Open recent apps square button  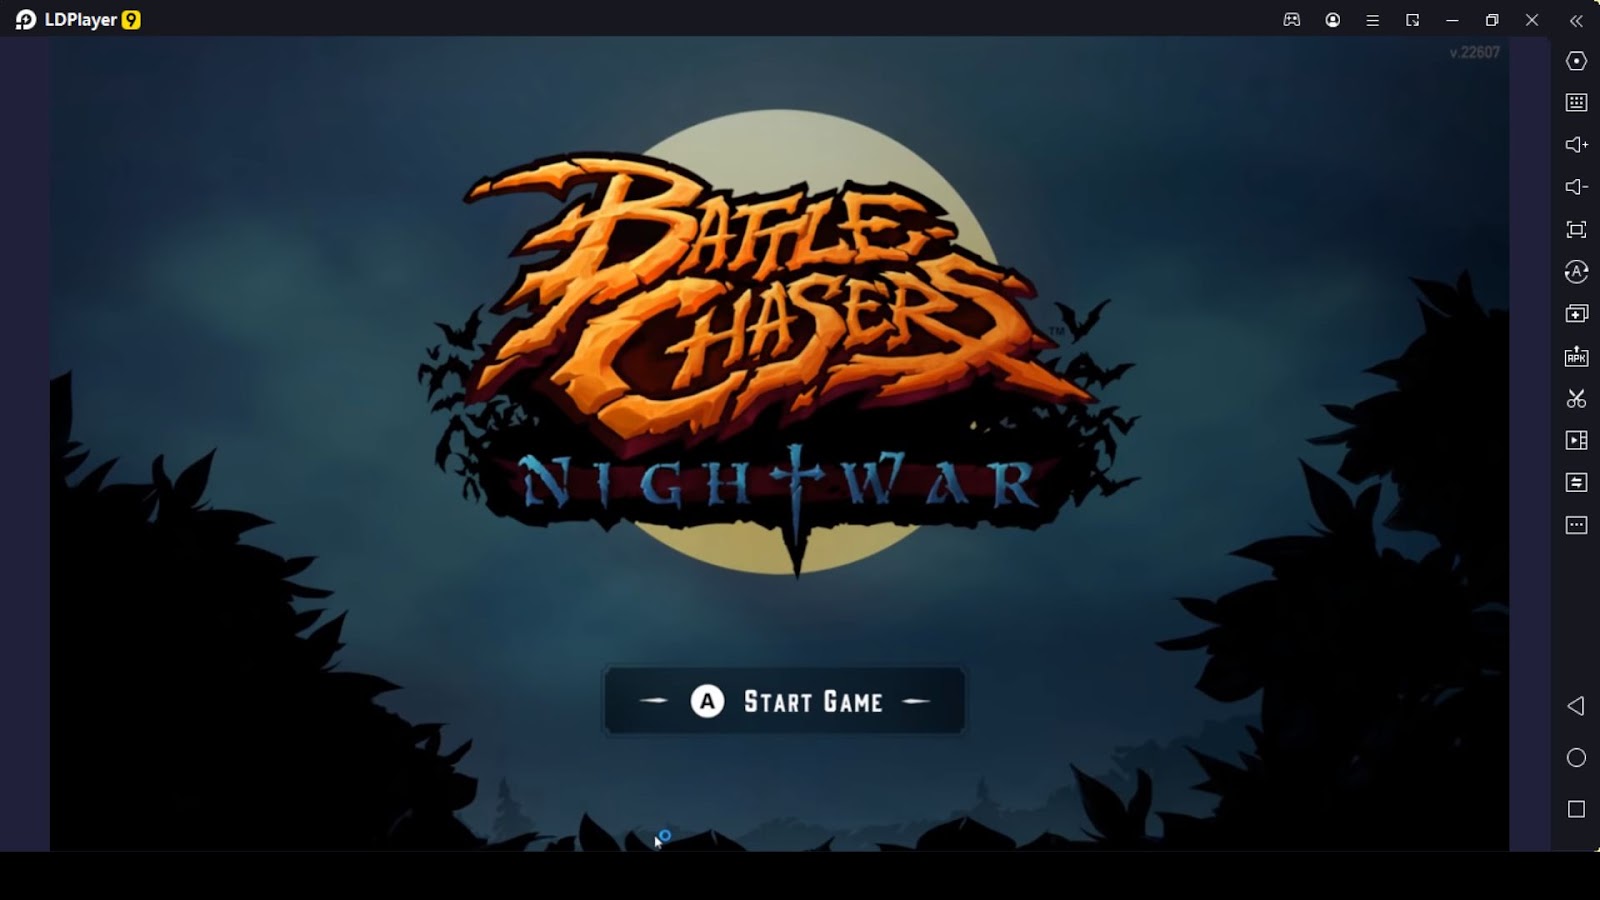1576,809
